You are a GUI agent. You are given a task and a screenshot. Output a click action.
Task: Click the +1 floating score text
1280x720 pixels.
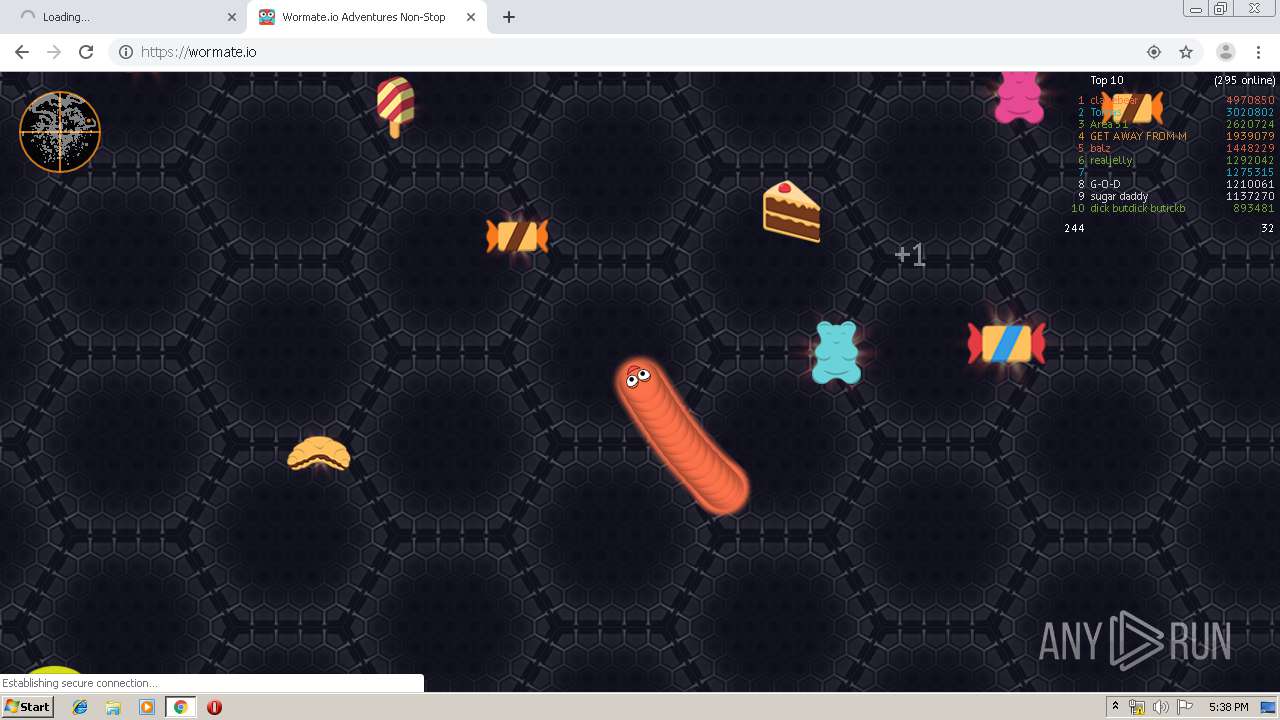[x=910, y=255]
